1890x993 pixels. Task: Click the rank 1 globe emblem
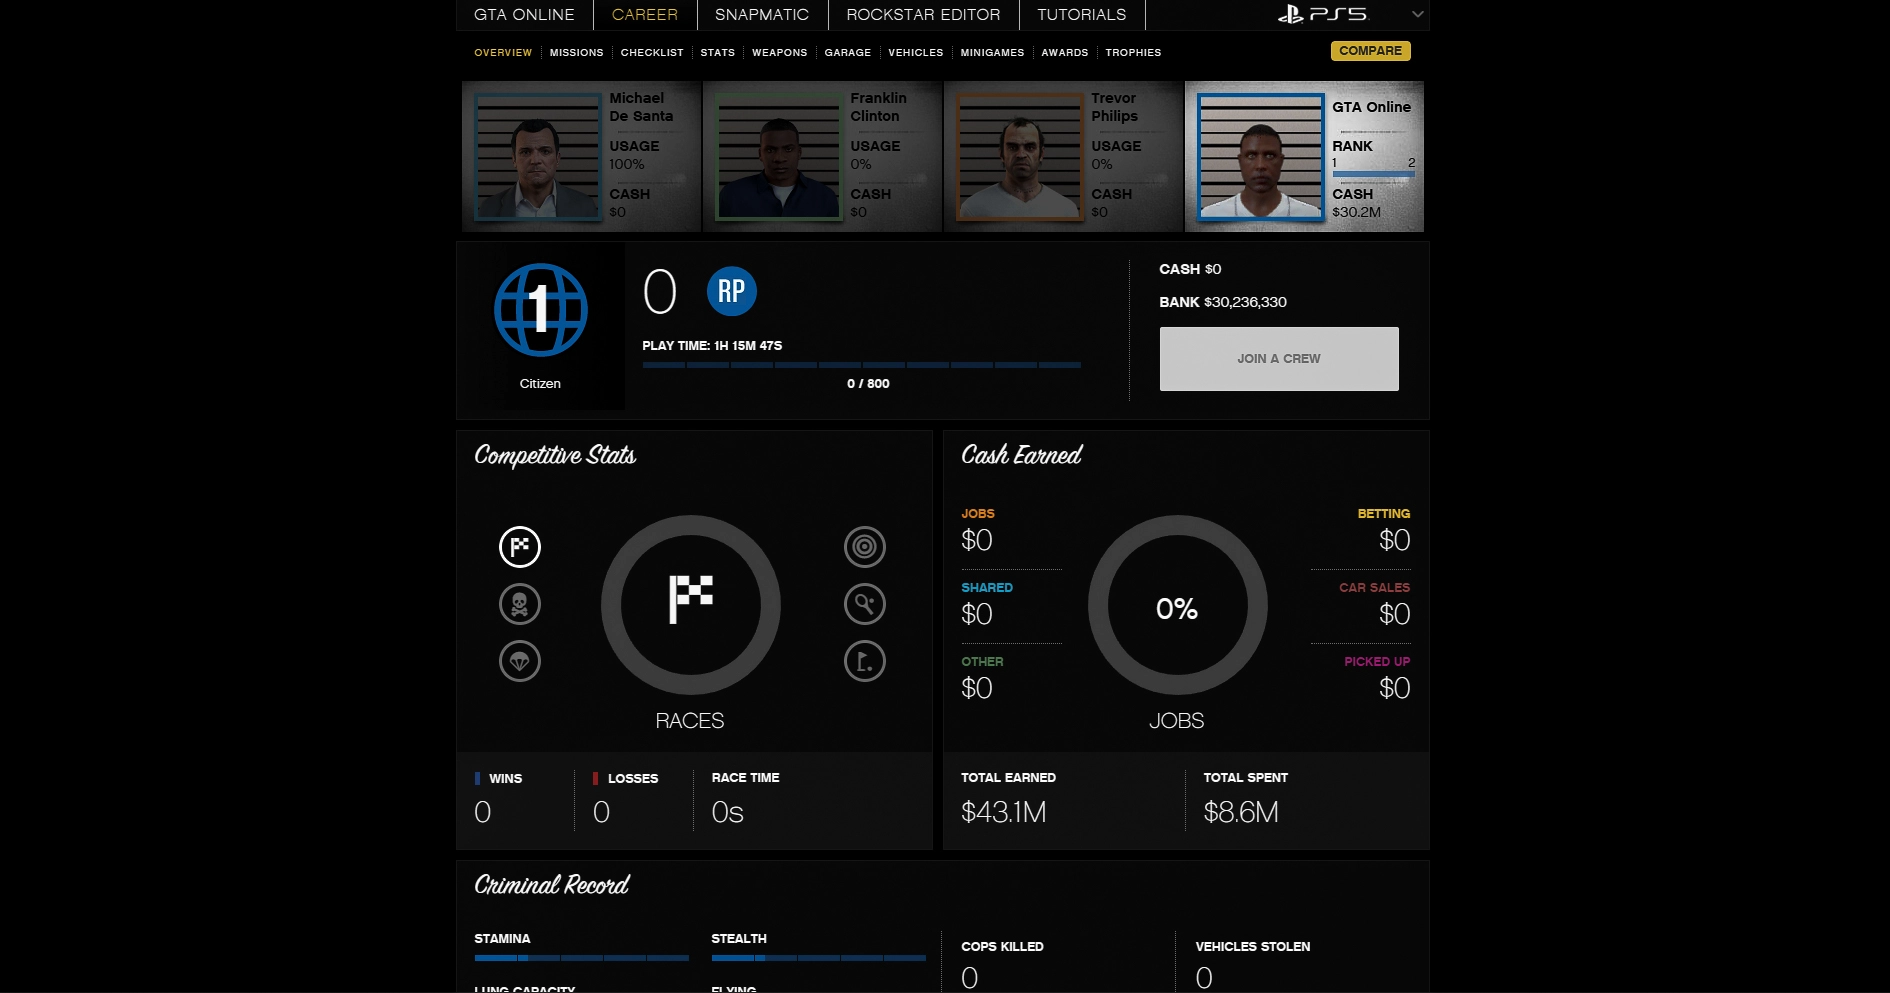click(x=541, y=310)
